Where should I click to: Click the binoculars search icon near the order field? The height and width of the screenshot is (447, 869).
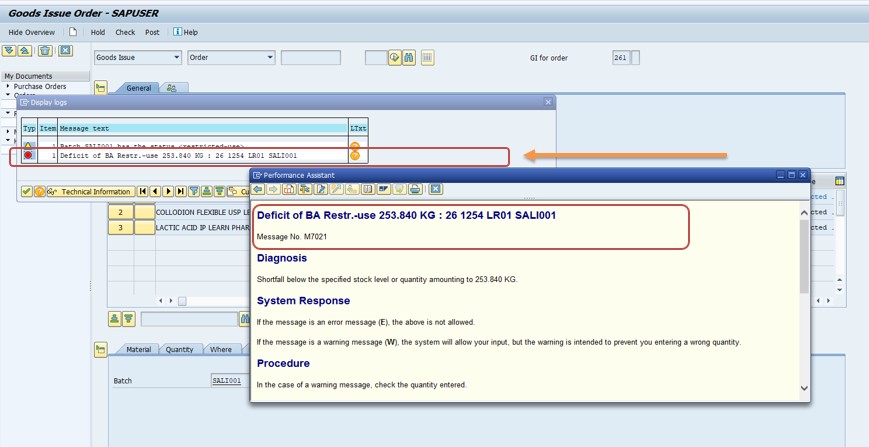[x=409, y=58]
